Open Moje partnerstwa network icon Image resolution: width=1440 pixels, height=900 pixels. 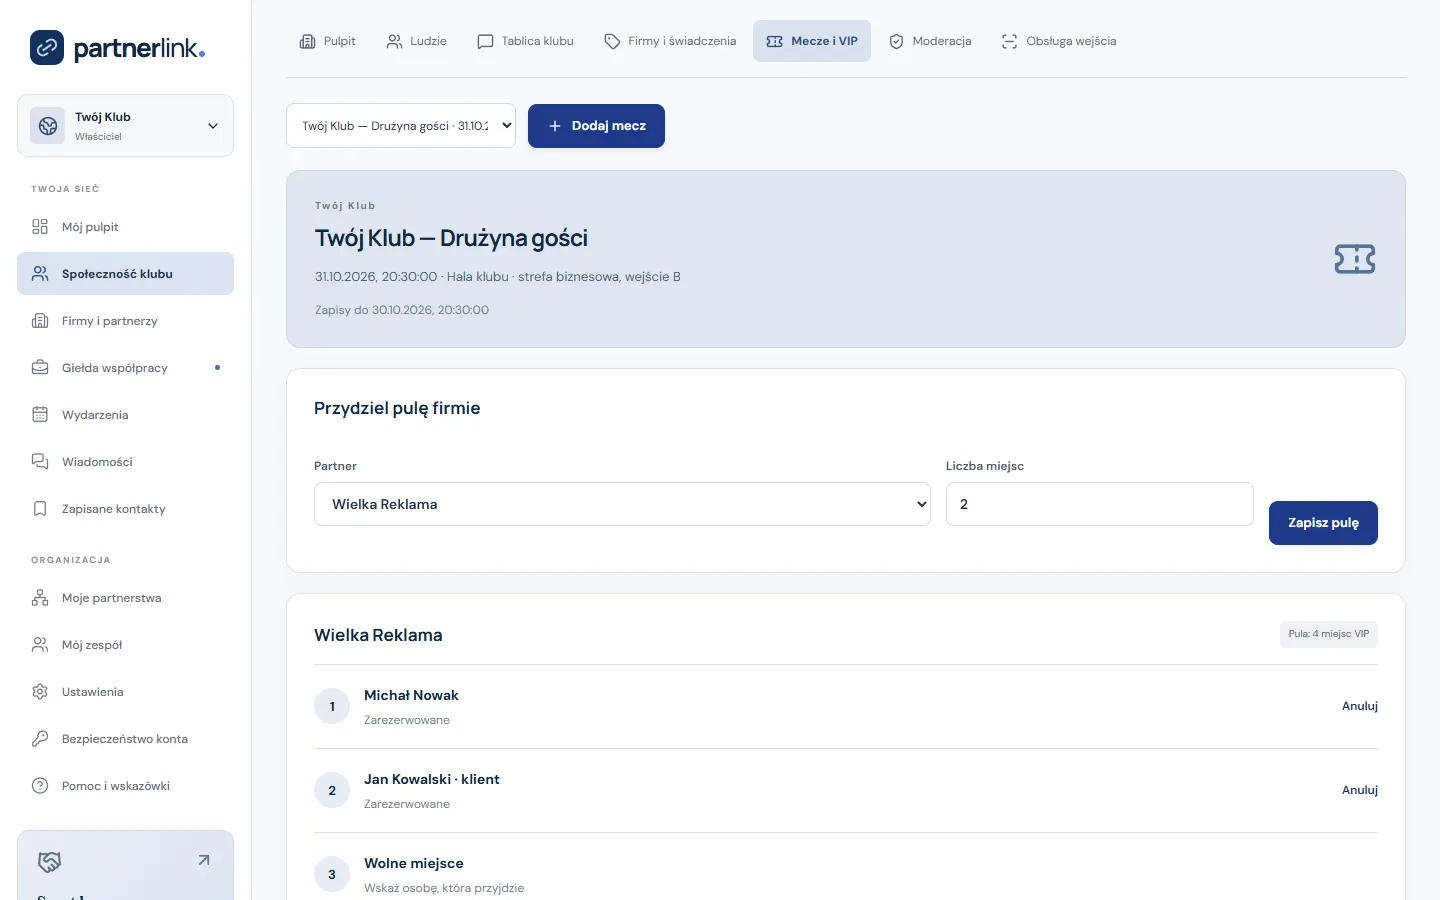40,598
